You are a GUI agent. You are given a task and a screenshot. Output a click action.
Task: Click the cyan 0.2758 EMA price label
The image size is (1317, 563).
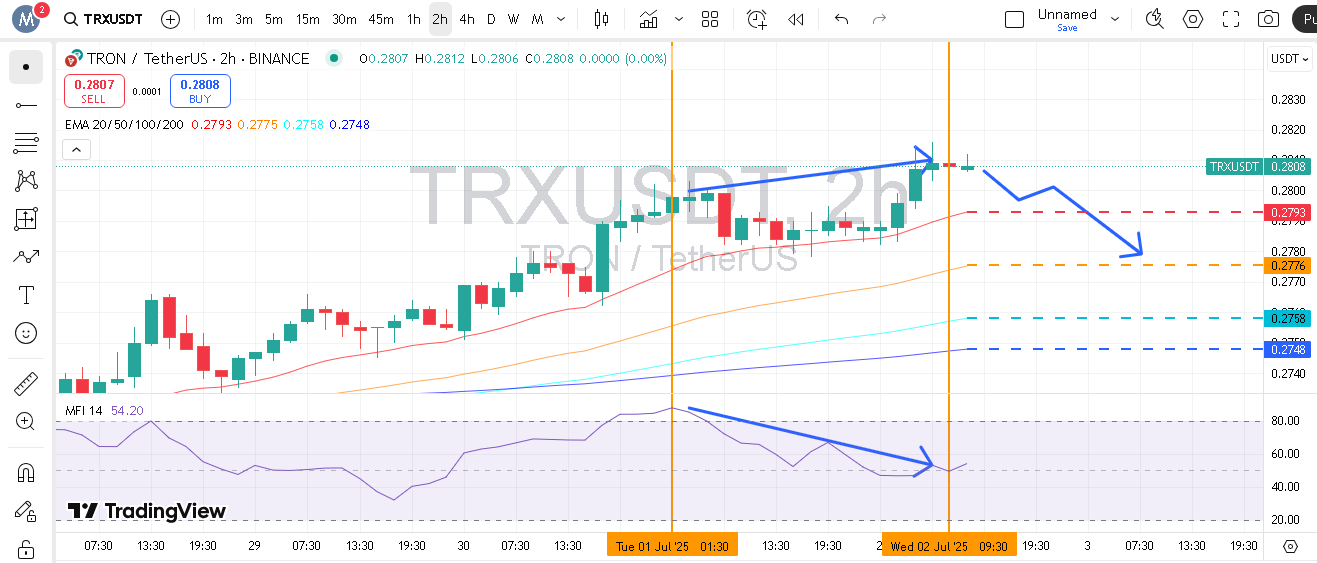point(1287,318)
